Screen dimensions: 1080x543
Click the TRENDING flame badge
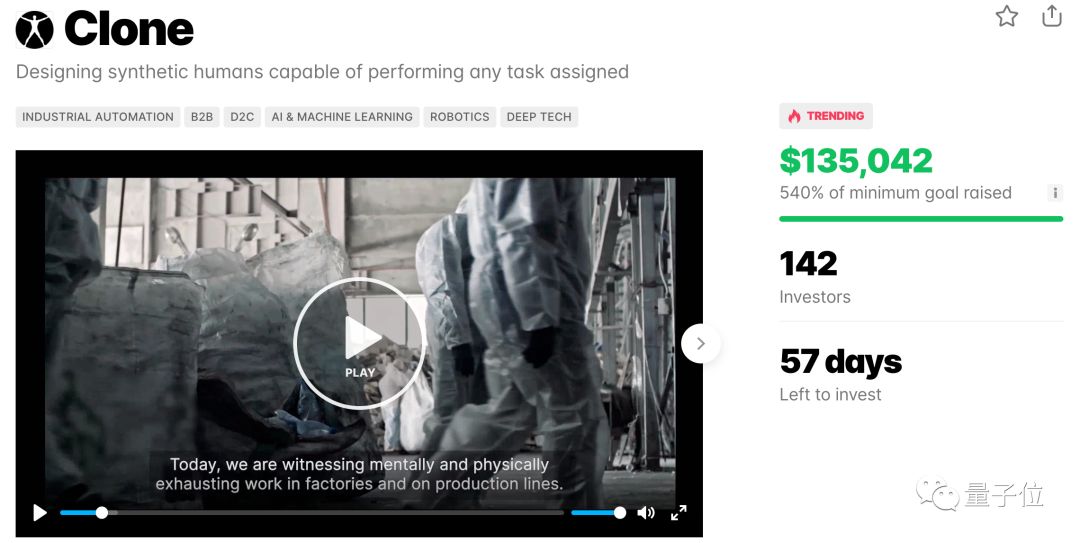point(826,116)
